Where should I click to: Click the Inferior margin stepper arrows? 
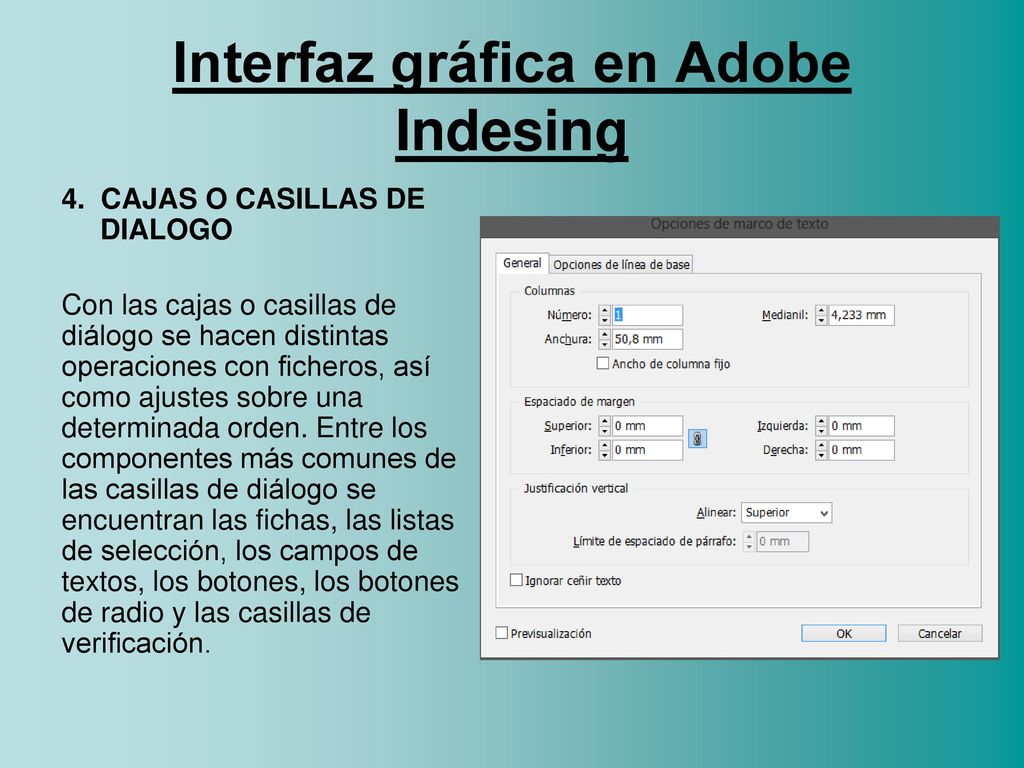(605, 450)
